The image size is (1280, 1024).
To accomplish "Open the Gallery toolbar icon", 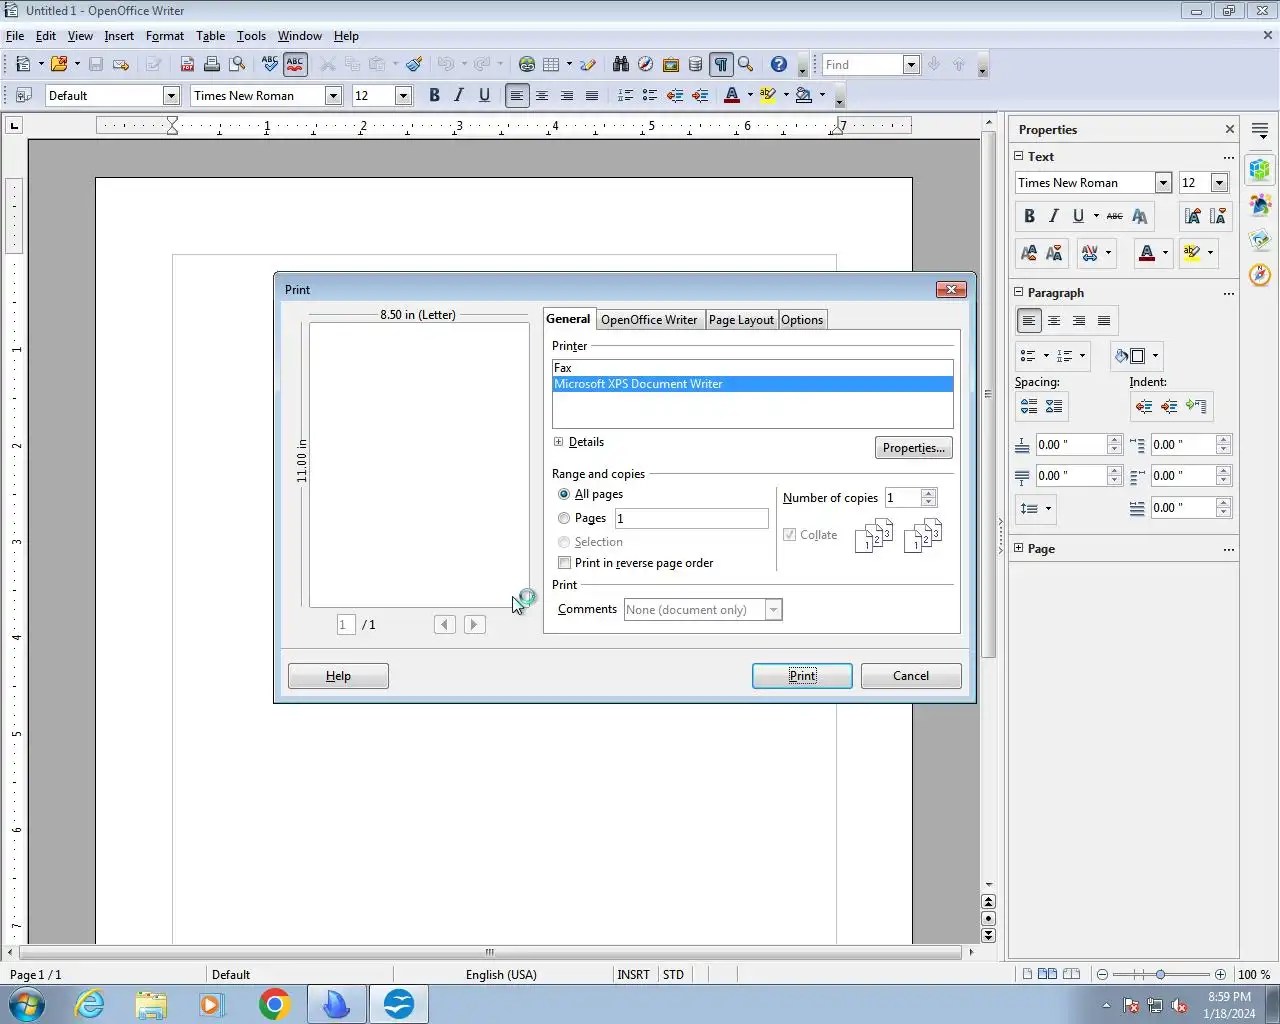I will pyautogui.click(x=671, y=64).
